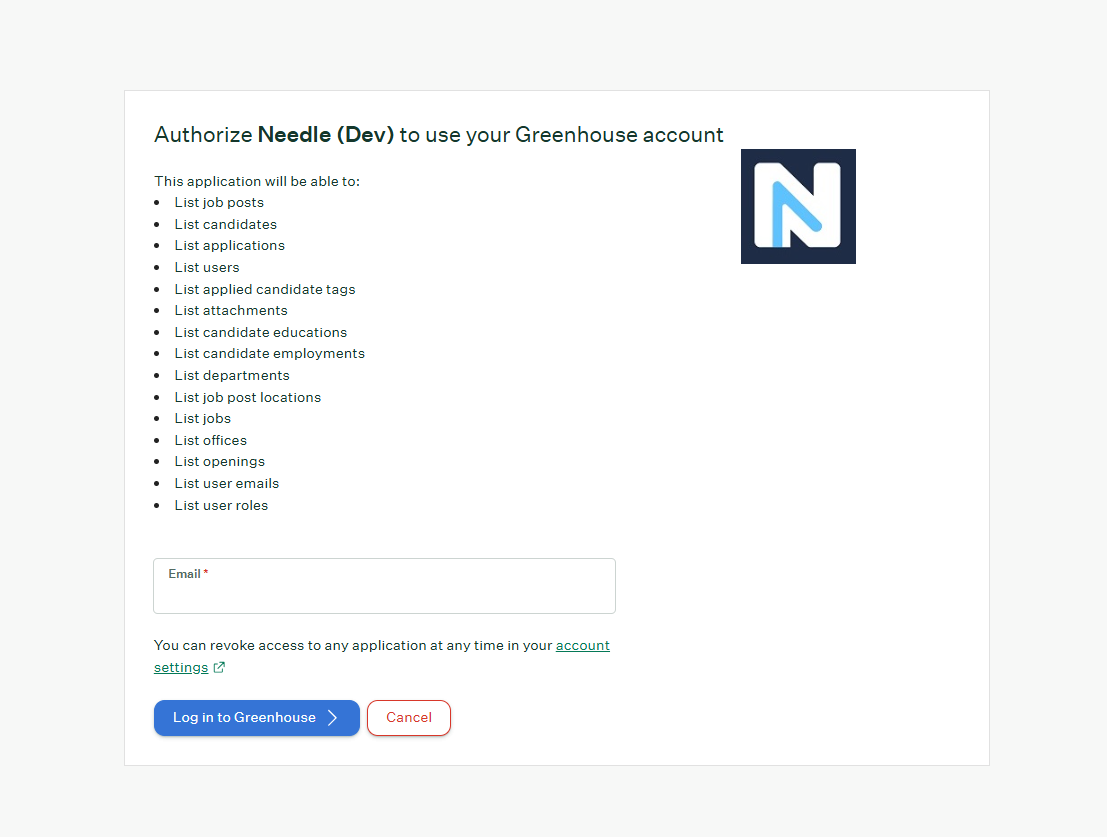Click the List job posts permission
1107x837 pixels.
(x=219, y=203)
